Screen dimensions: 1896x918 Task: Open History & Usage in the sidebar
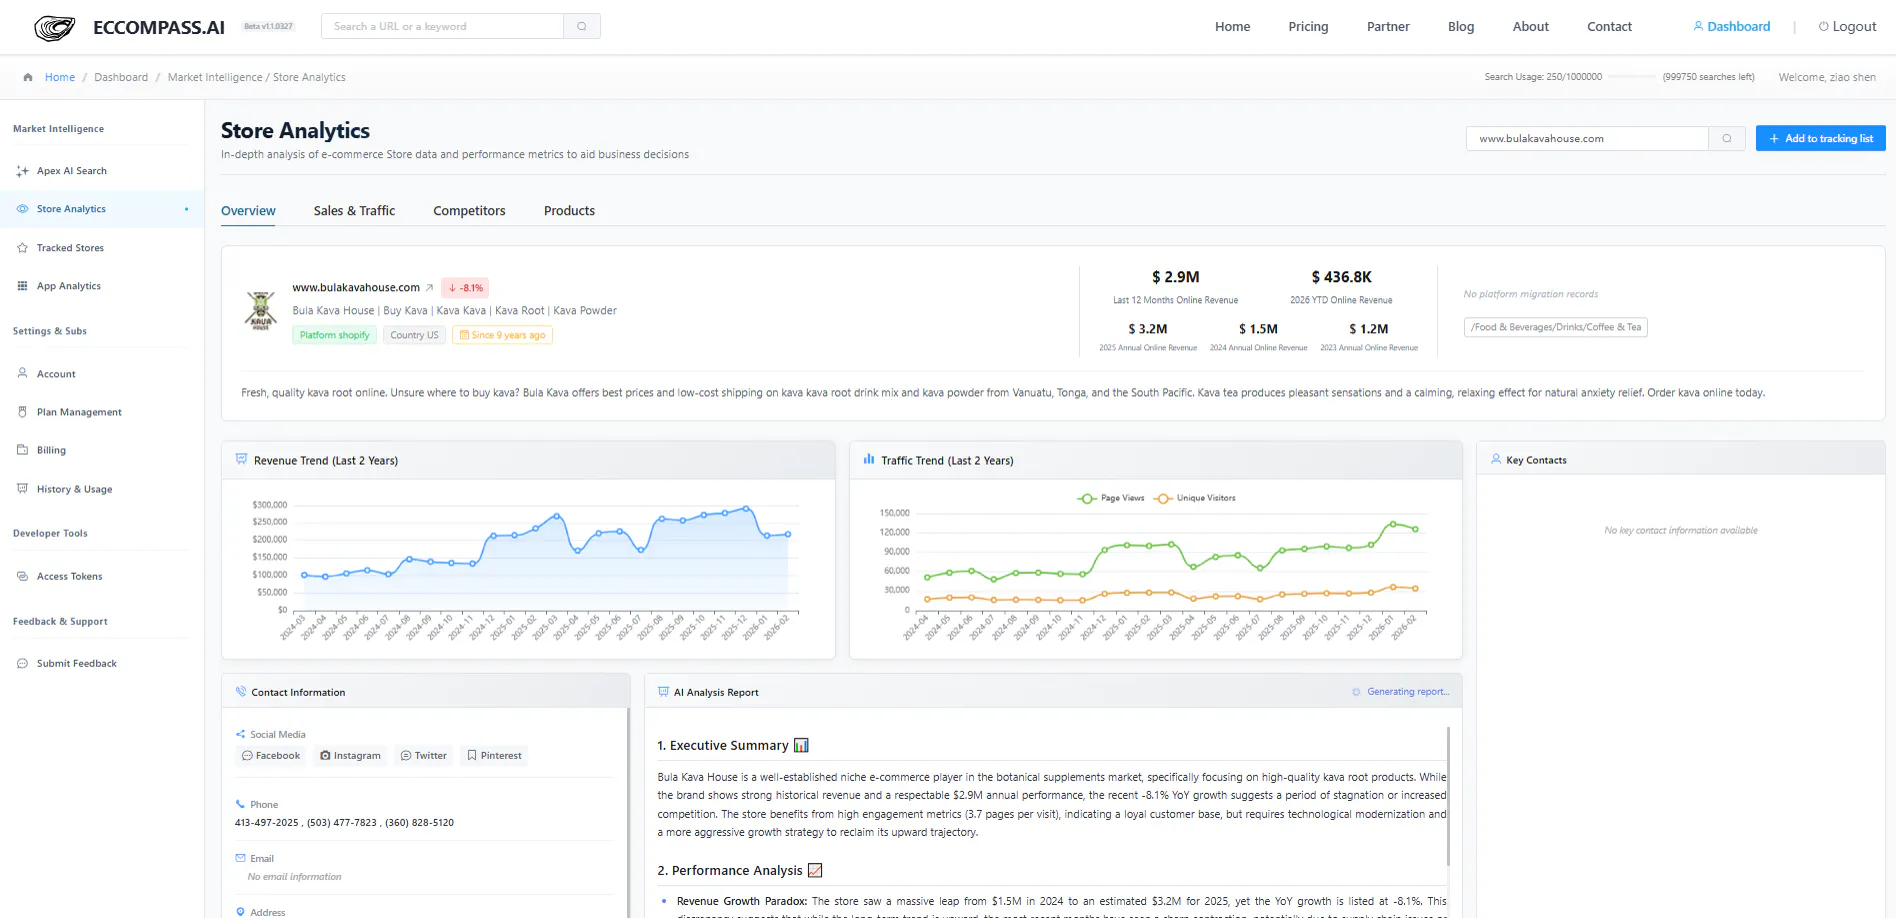pos(74,489)
